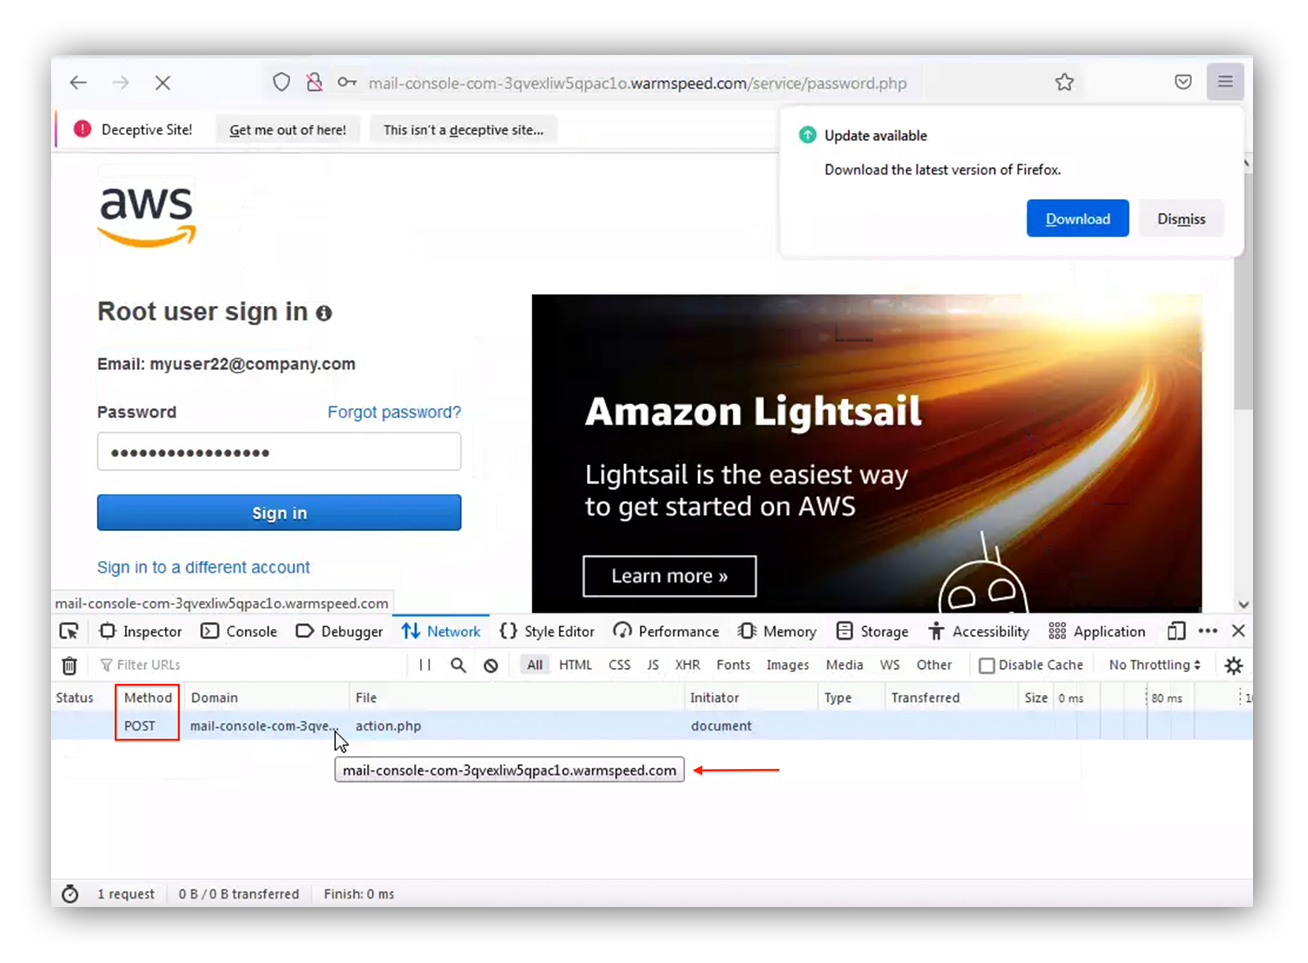Focus the Password input field
This screenshot has width=1308, height=963.
279,452
